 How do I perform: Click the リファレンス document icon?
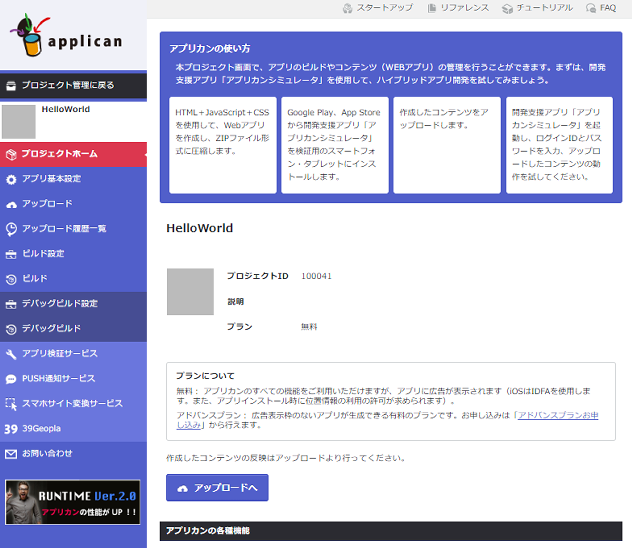432,8
